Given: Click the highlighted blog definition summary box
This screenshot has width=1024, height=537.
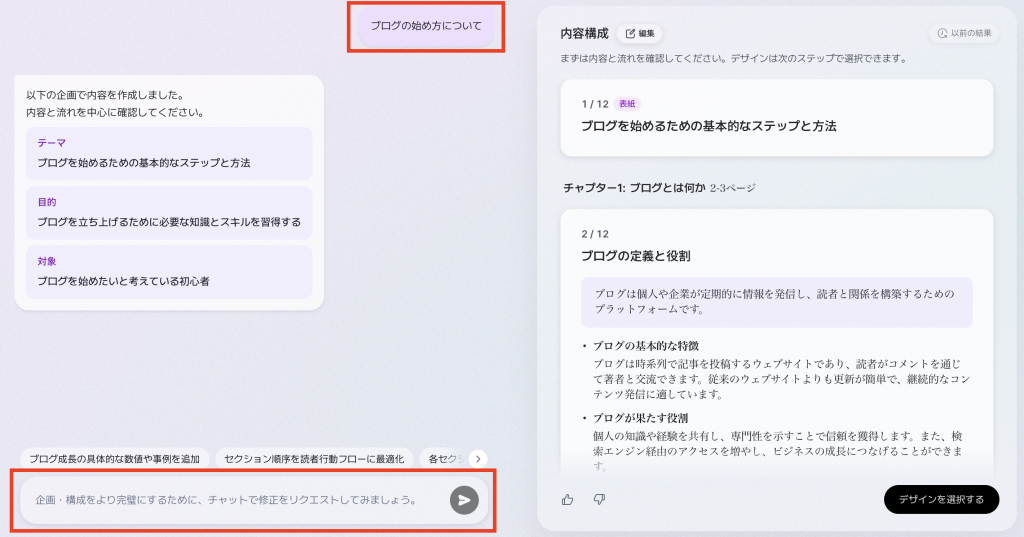Looking at the screenshot, I should (776, 302).
